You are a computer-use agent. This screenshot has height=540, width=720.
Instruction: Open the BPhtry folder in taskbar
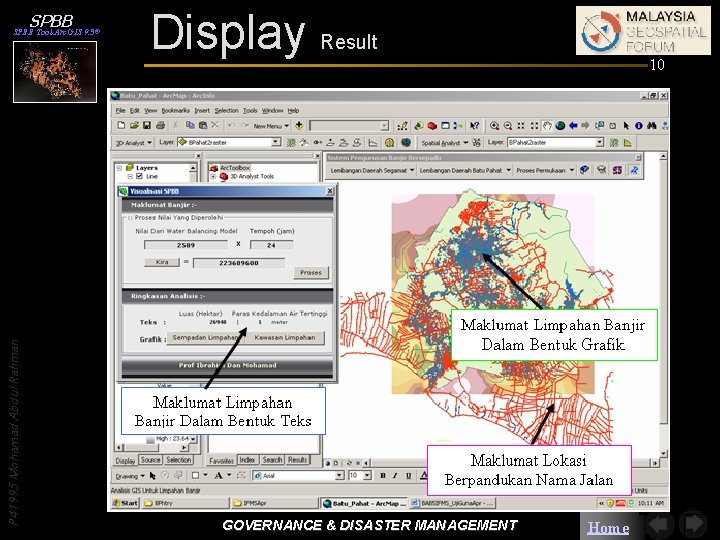pos(185,503)
